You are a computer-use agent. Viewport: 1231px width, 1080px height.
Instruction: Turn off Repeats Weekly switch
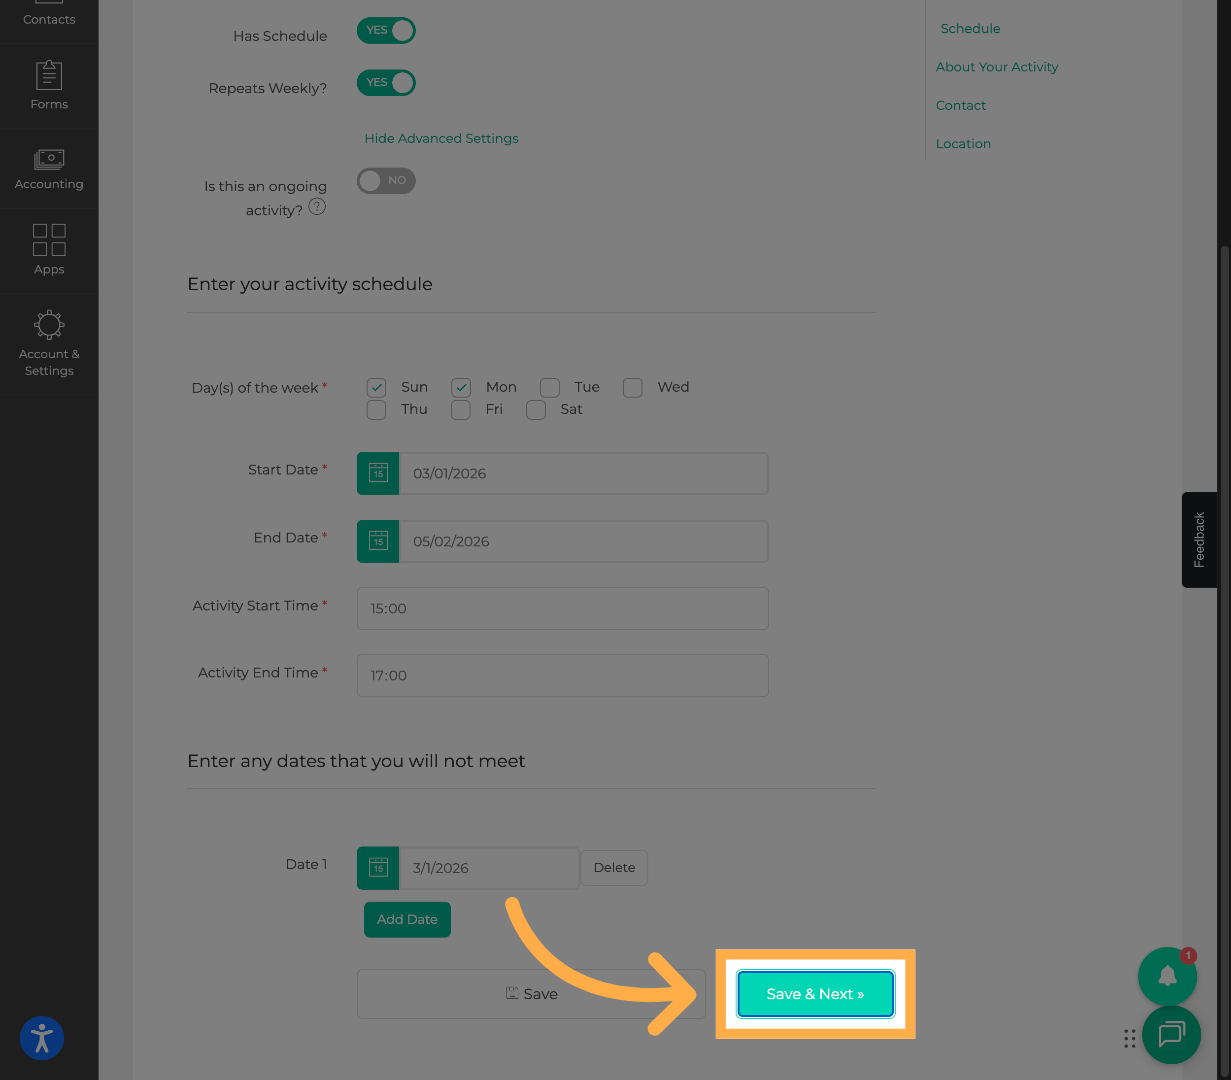pos(386,82)
